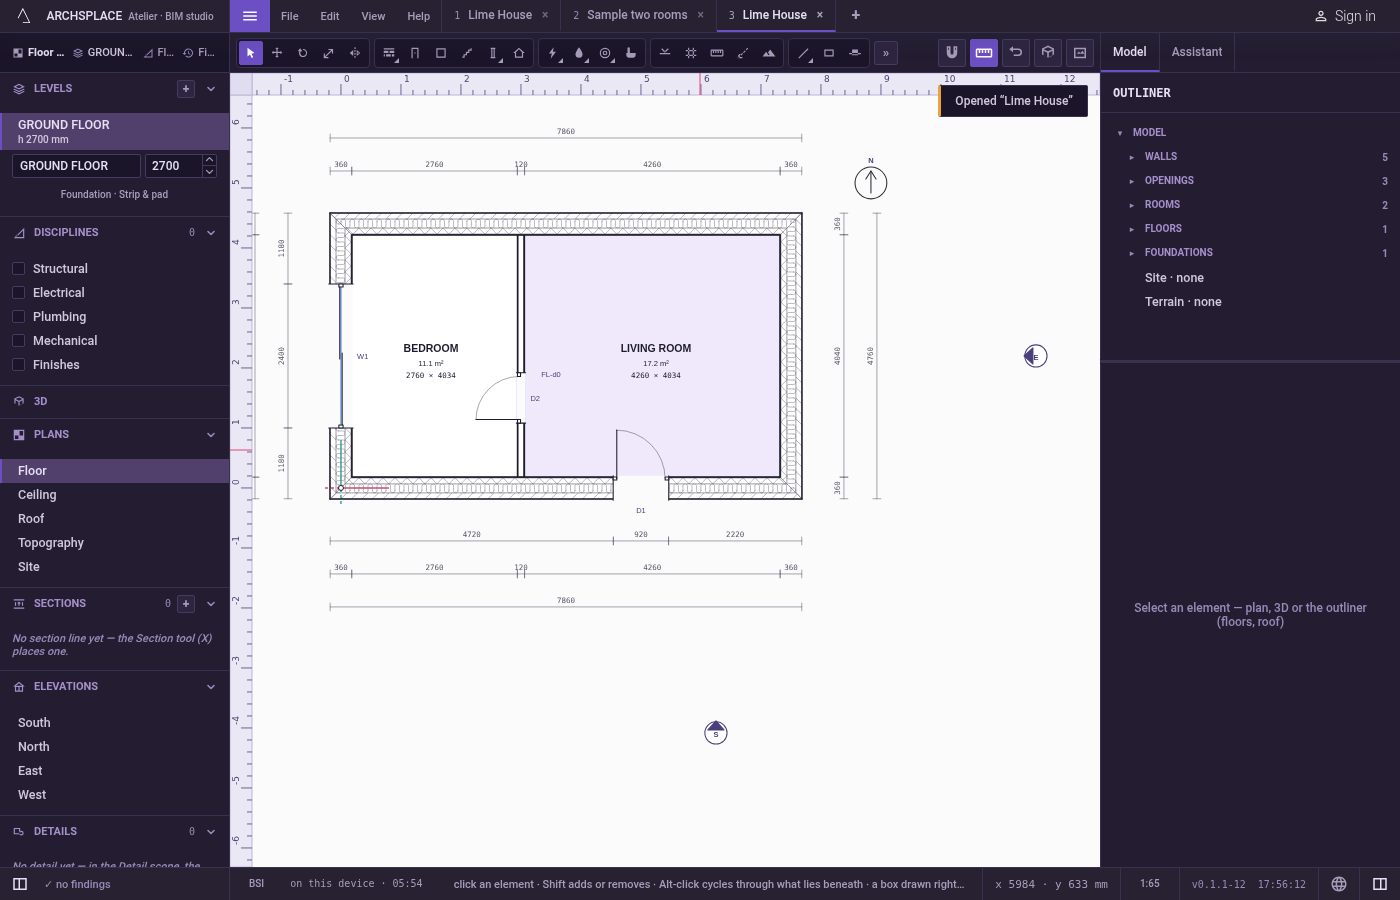Add a new section with plus button
This screenshot has height=900, width=1400.
point(186,604)
